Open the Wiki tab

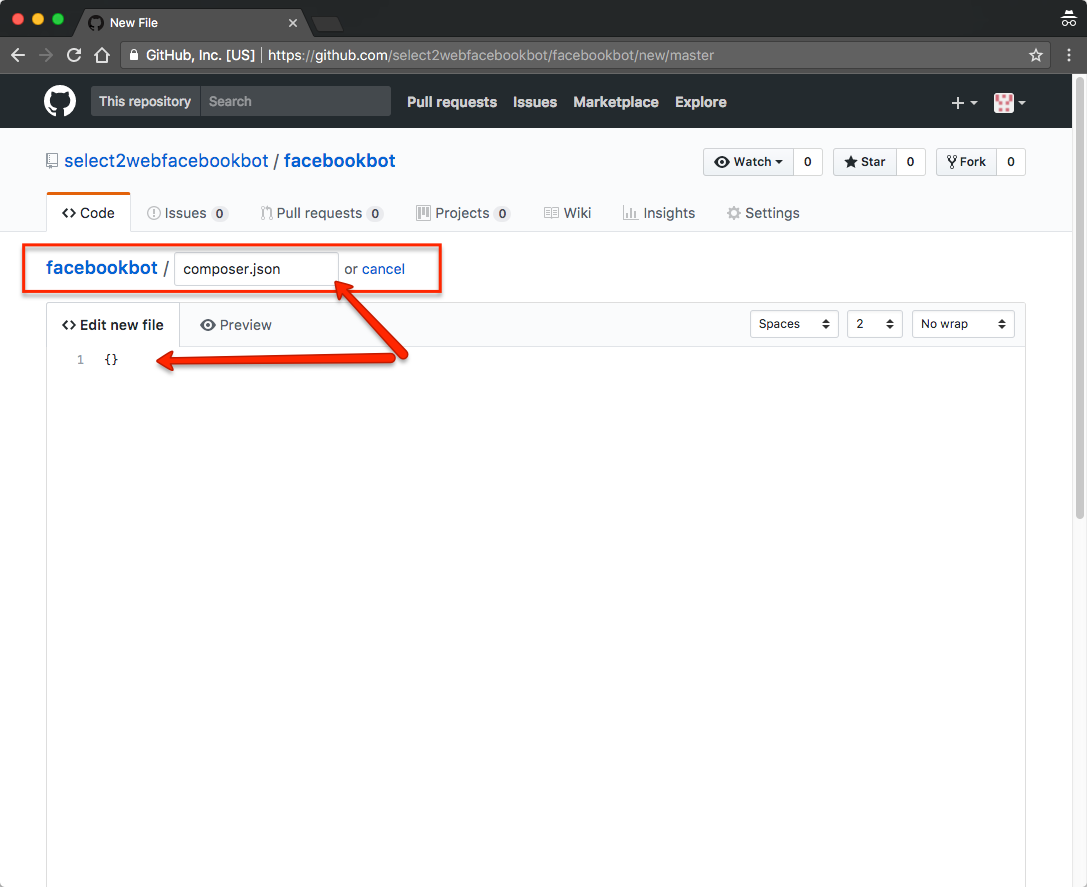point(567,213)
